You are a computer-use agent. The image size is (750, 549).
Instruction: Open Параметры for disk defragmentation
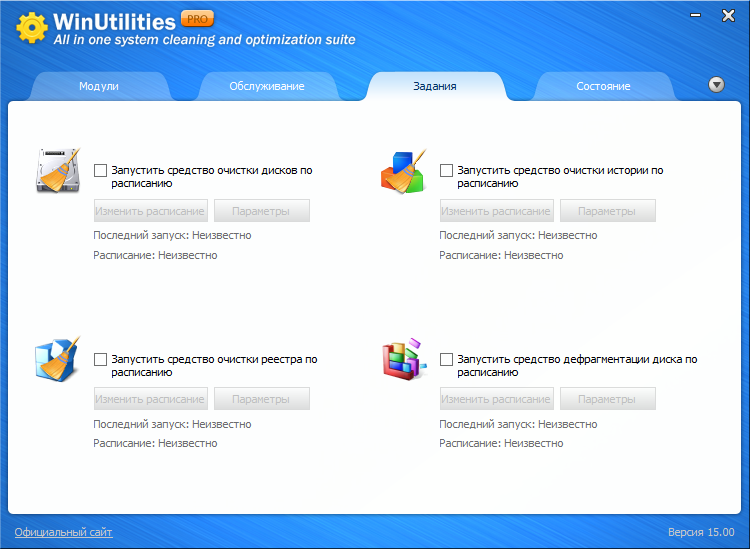coord(607,399)
